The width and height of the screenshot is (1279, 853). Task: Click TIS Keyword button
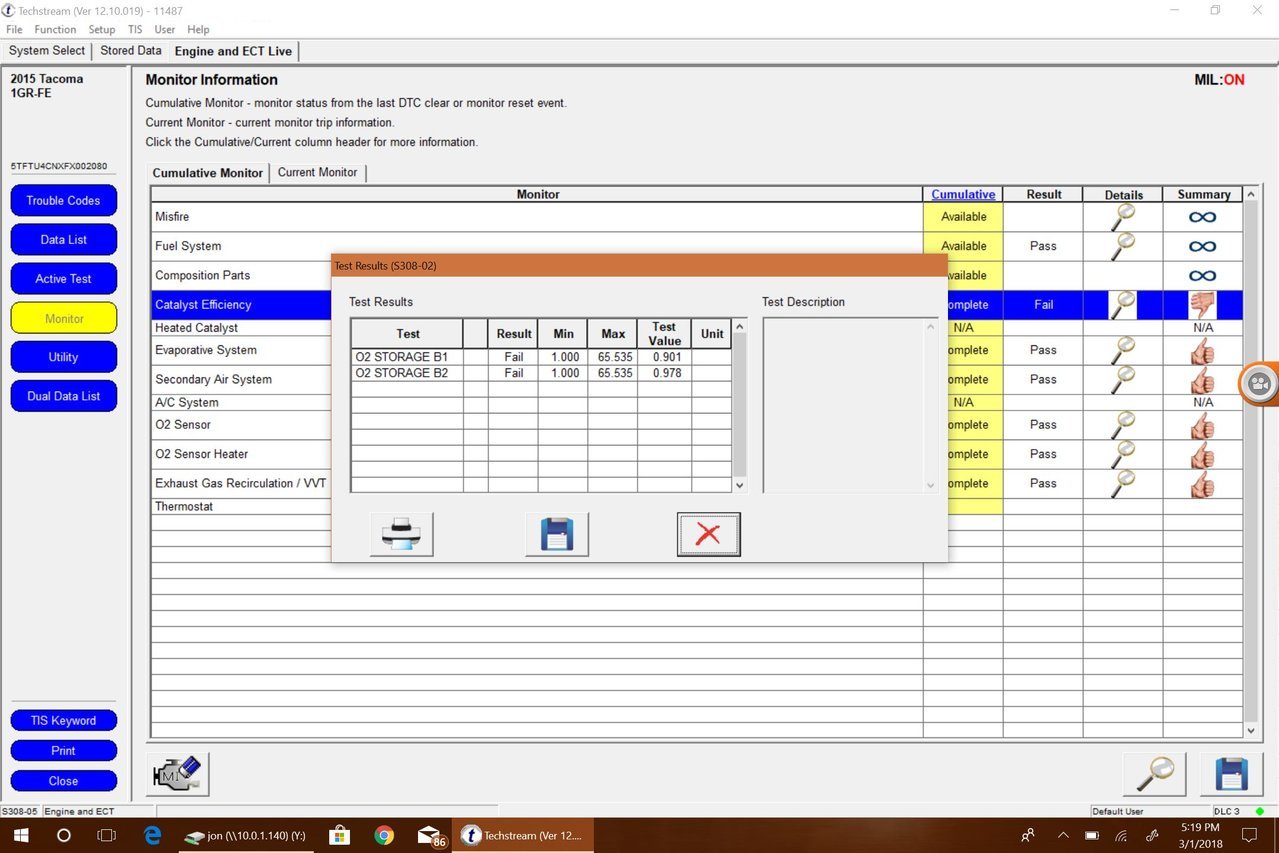coord(63,721)
